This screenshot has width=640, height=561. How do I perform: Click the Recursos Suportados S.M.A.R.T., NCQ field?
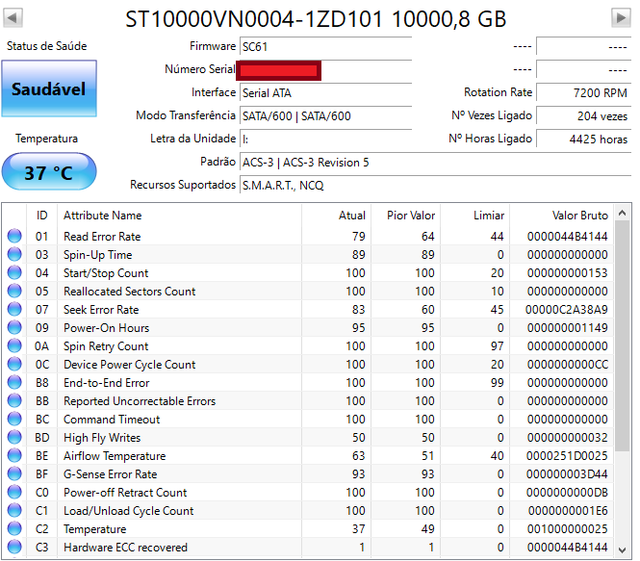pyautogui.click(x=436, y=185)
